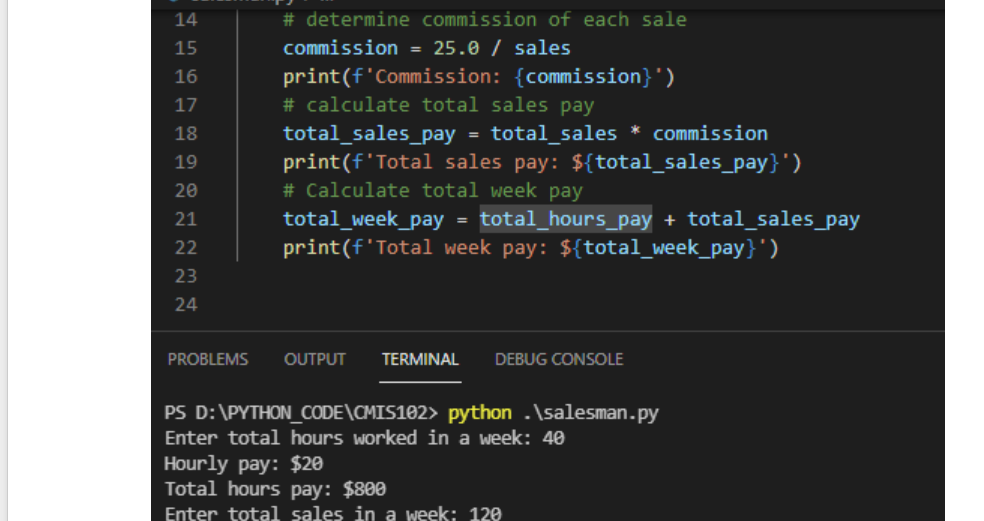Open the OUTPUT panel tab
The height and width of the screenshot is (521, 984).
314,359
